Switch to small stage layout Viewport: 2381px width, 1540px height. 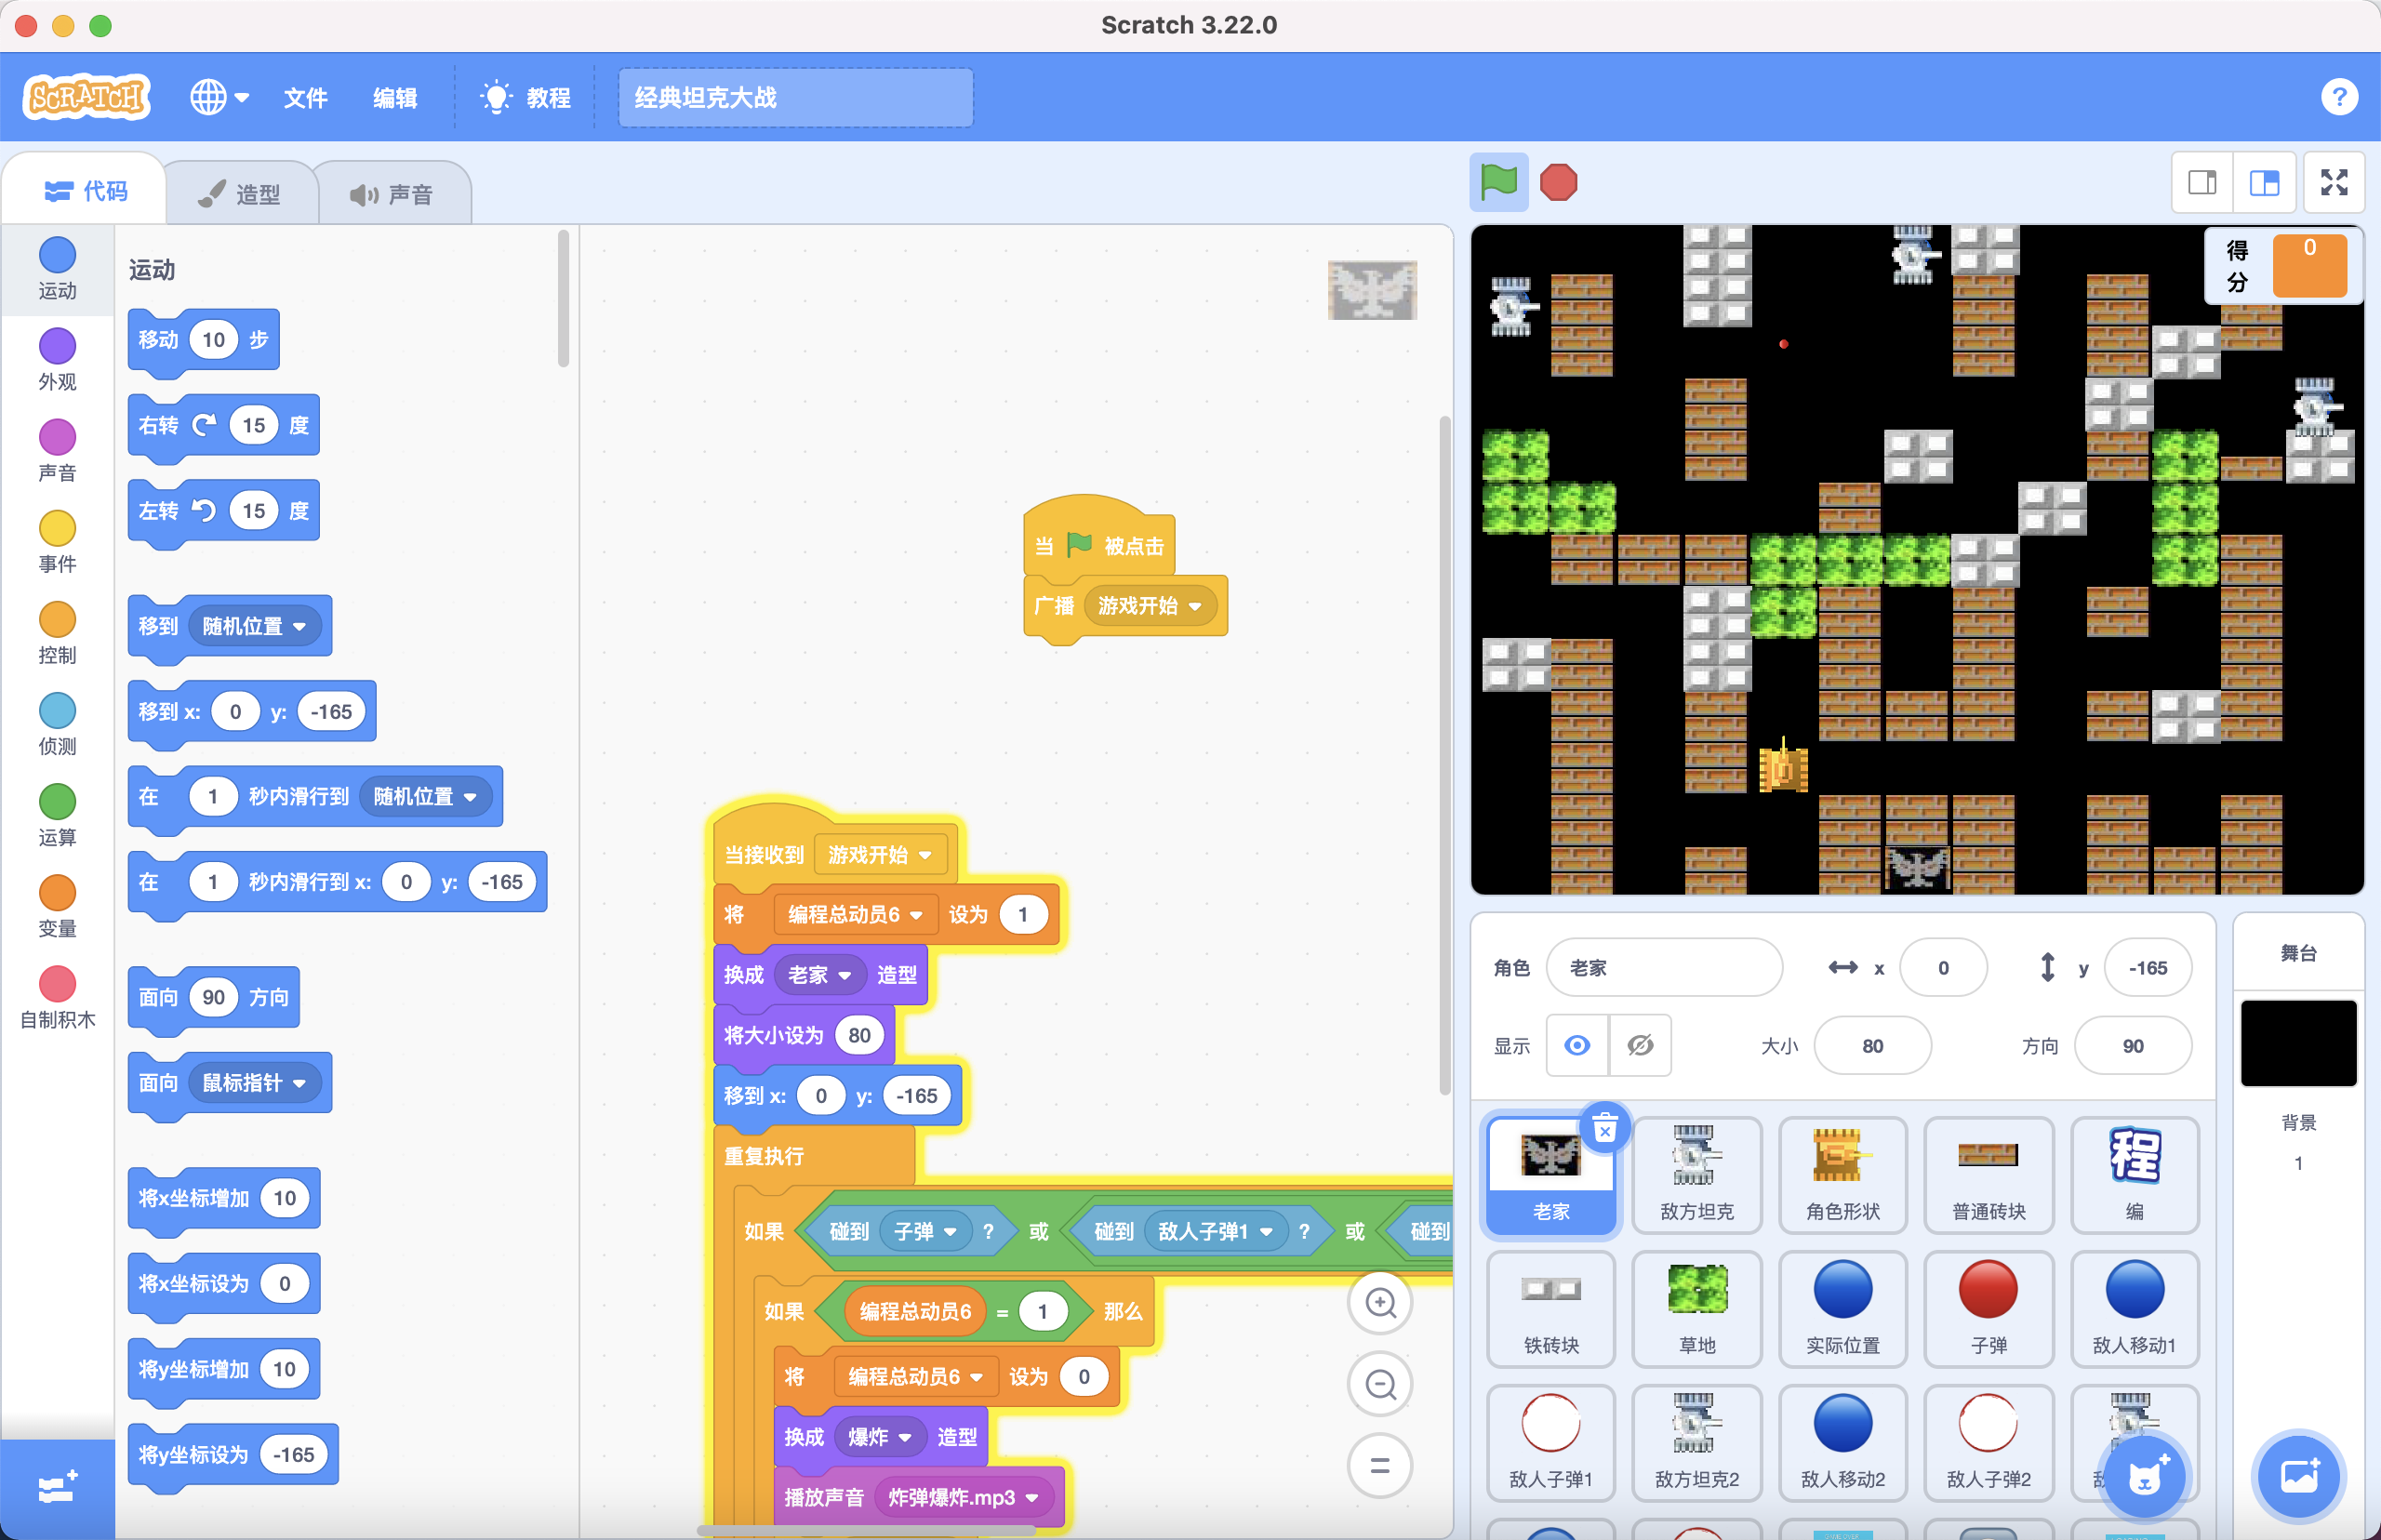(x=2202, y=182)
